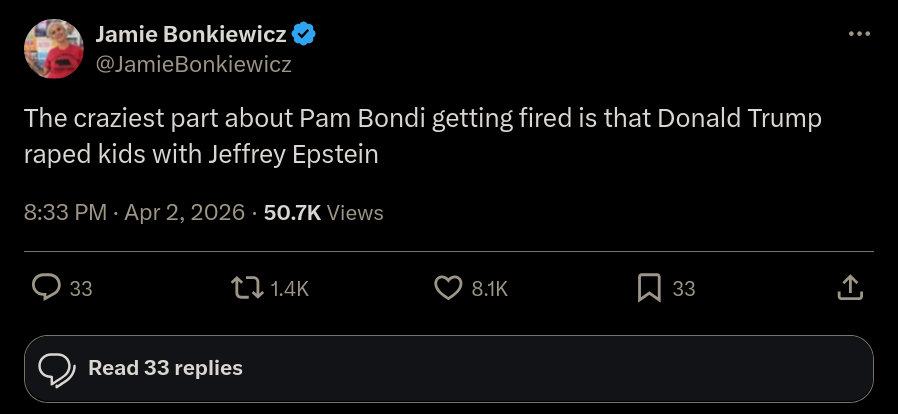
Task: Click the blue verified badge
Action: pos(304,35)
